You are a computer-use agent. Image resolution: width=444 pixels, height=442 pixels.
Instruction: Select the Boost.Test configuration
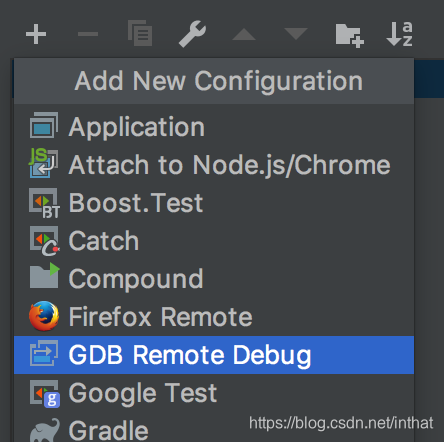214,203
